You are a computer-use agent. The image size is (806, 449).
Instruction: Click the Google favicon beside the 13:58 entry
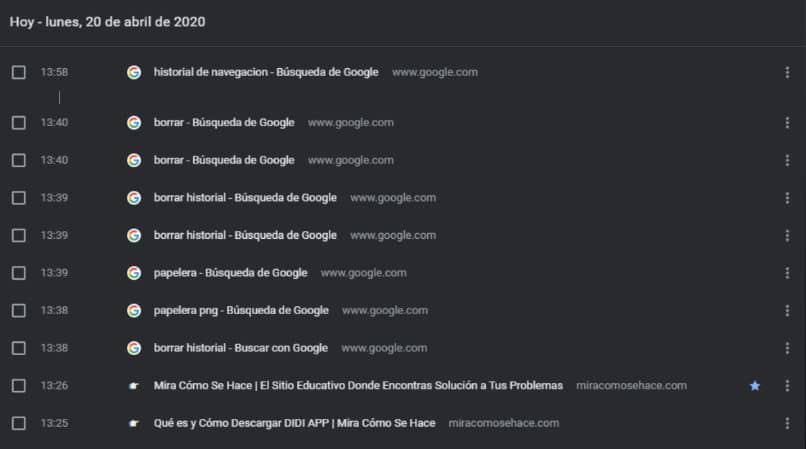pos(134,72)
